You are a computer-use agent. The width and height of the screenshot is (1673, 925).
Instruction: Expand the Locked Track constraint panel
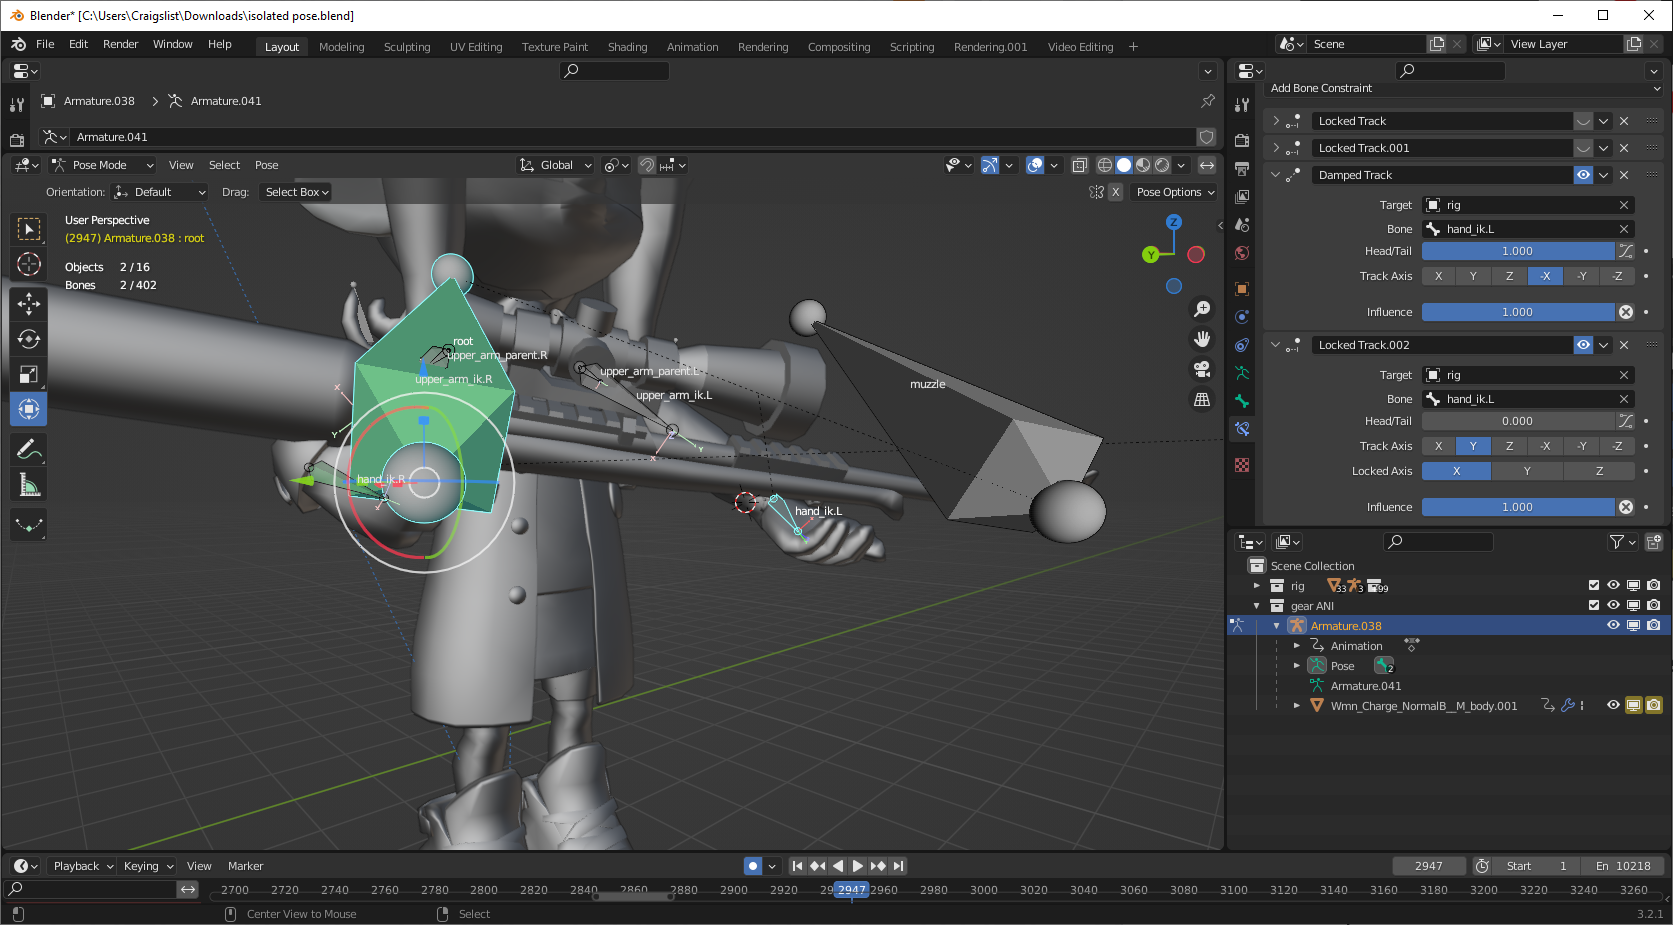(x=1276, y=121)
